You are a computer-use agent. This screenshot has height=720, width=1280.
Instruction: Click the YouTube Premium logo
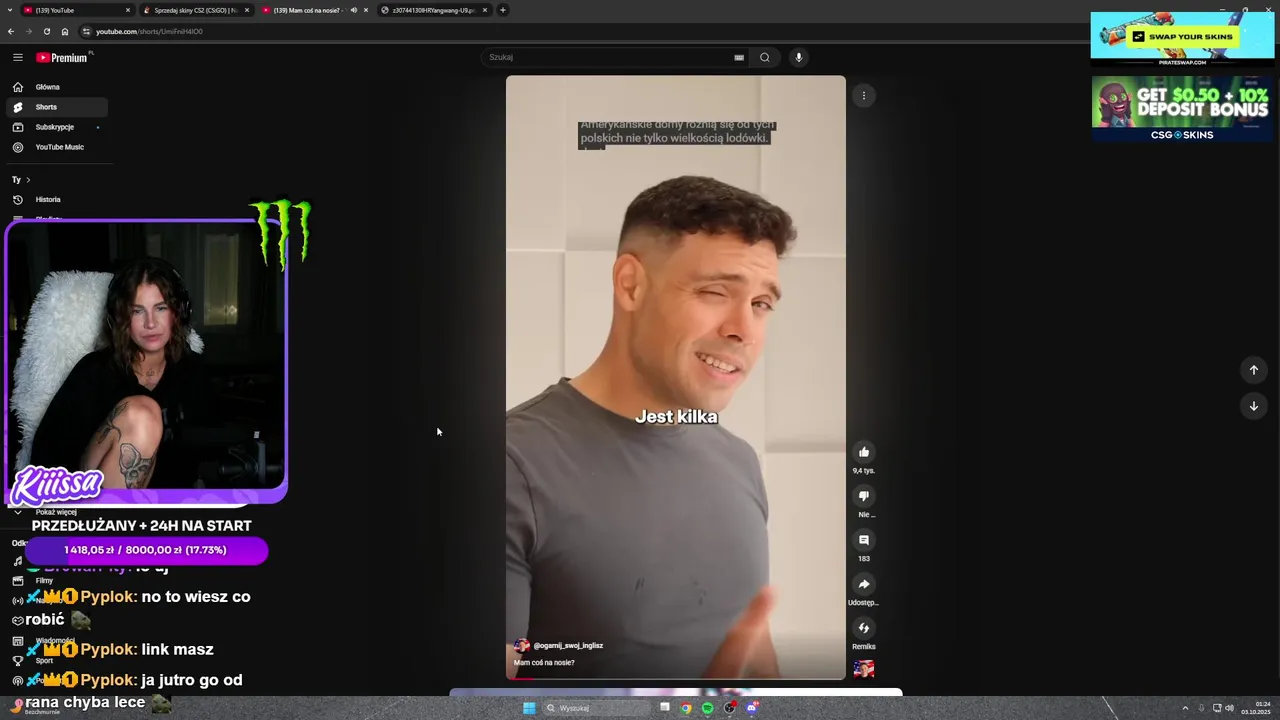point(62,57)
